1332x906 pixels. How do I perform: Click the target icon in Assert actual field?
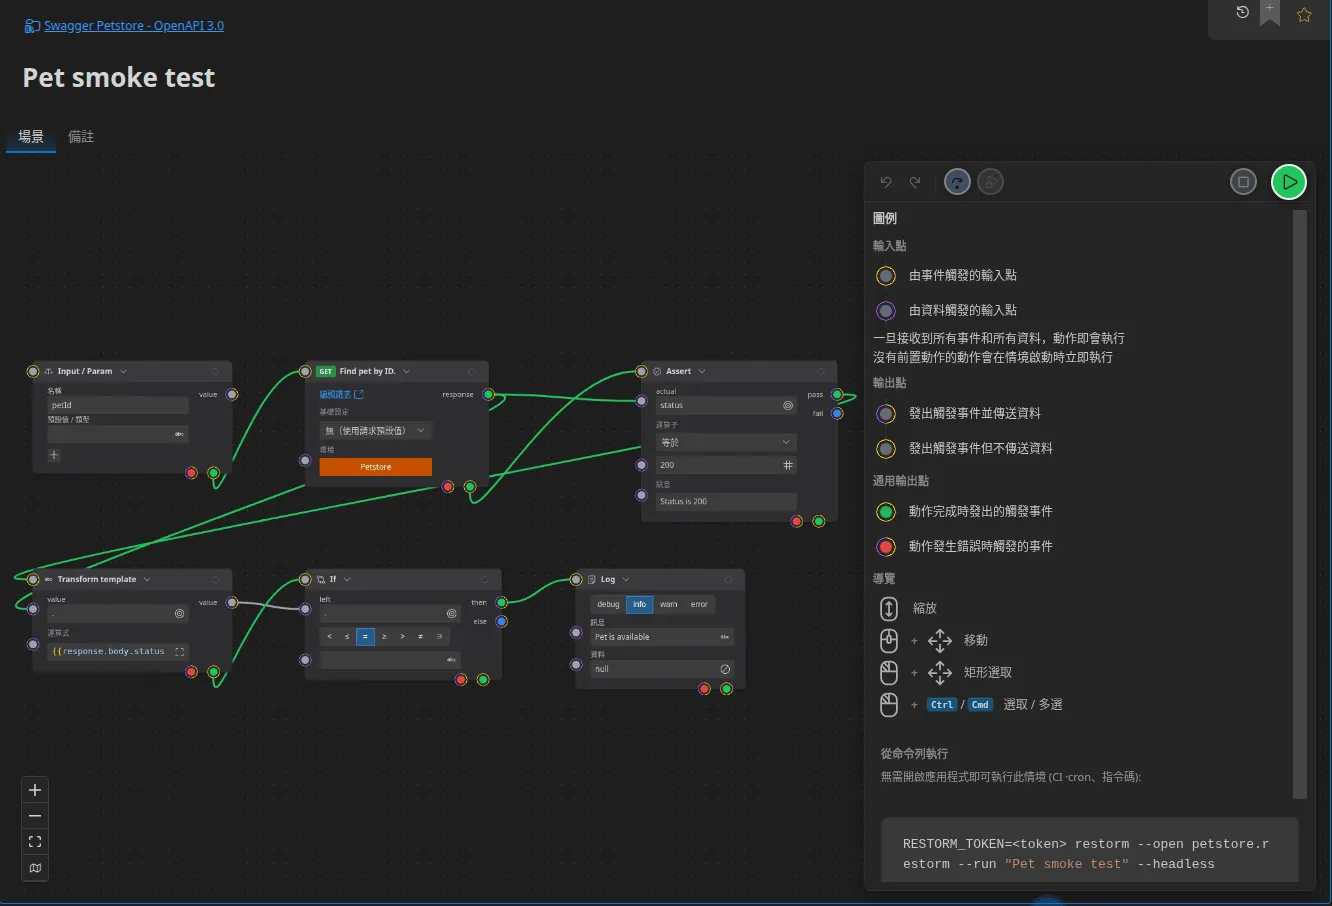point(788,405)
